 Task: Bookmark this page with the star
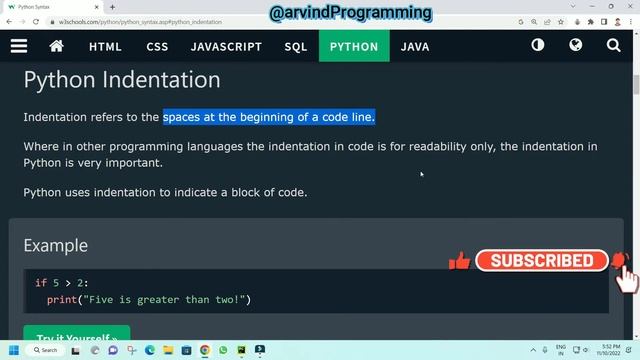(x=561, y=22)
